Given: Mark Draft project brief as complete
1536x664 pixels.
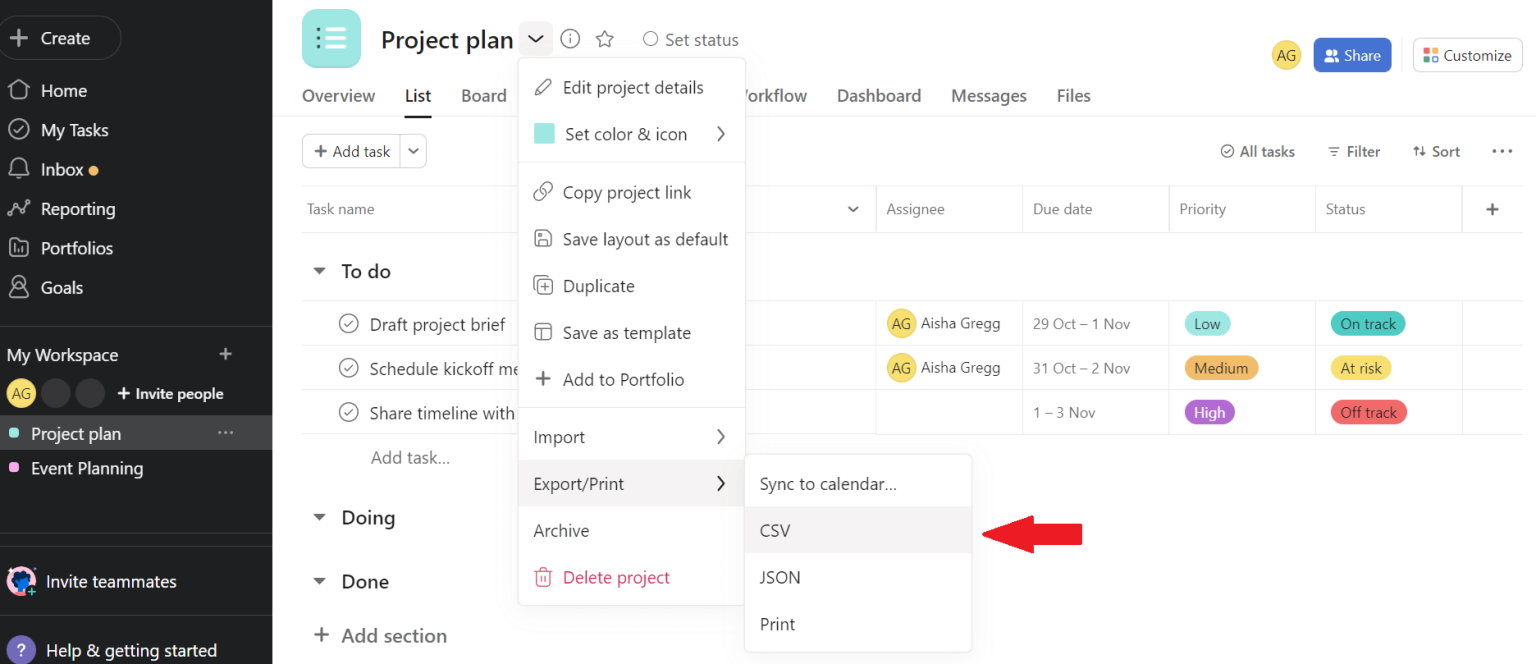Looking at the screenshot, I should (x=348, y=323).
